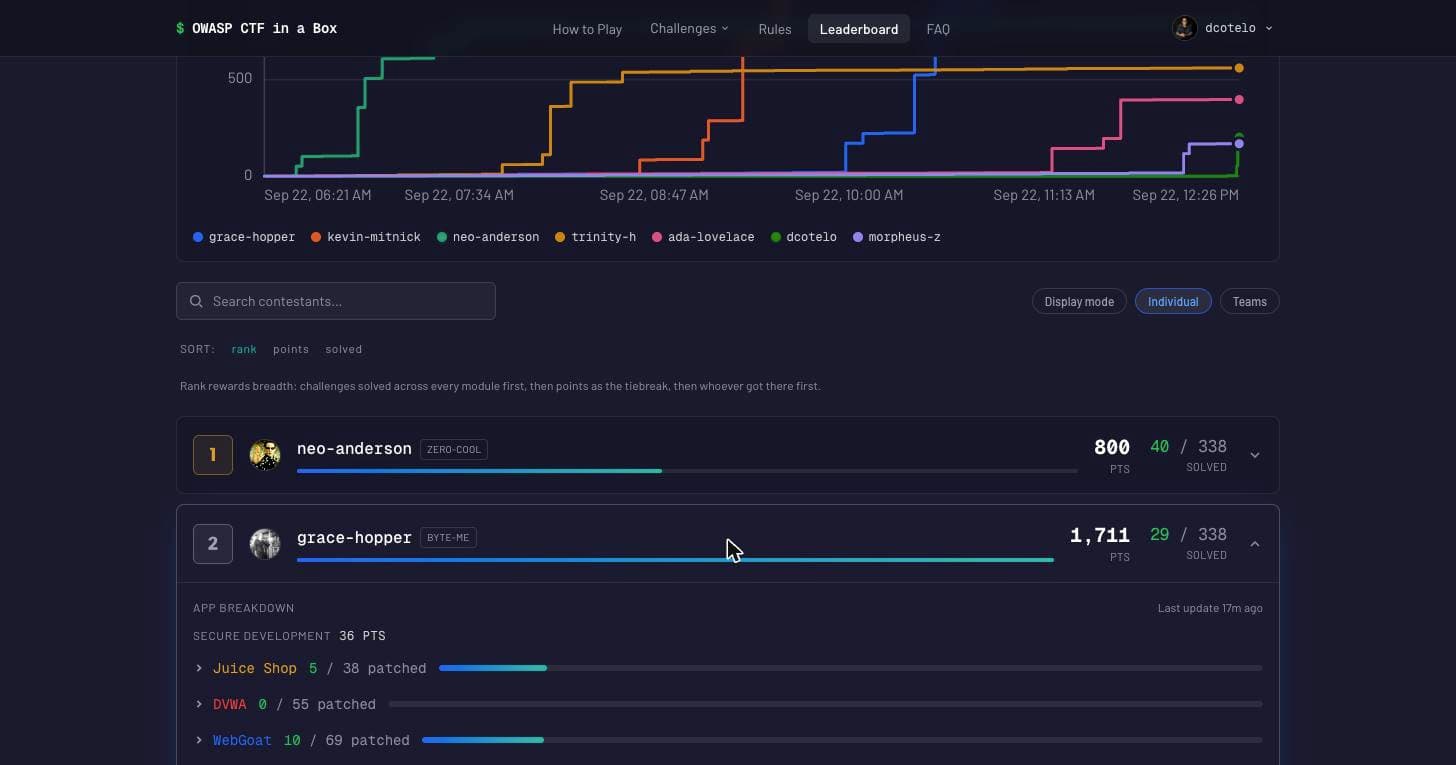The width and height of the screenshot is (1456, 765).
Task: Toggle ada-lovelace series in chart legend
Action: [703, 237]
